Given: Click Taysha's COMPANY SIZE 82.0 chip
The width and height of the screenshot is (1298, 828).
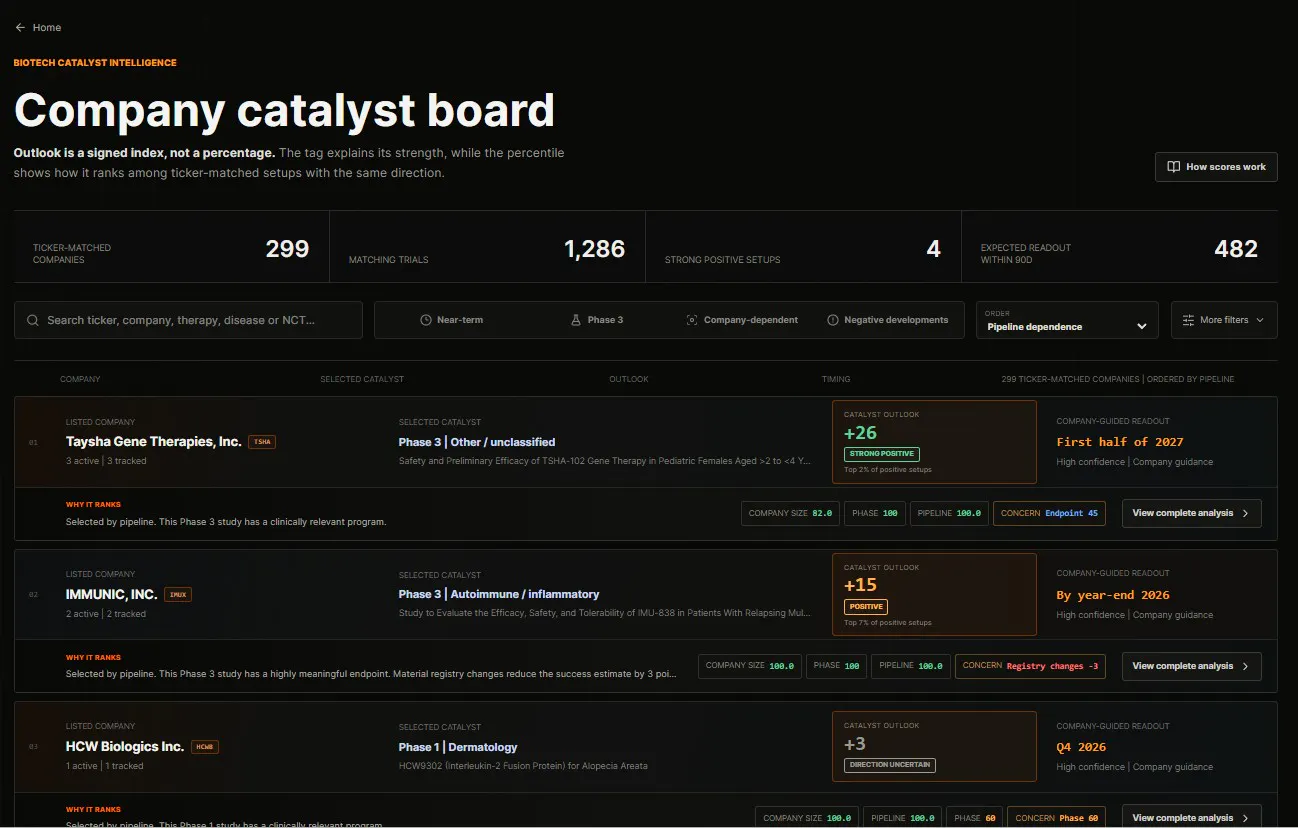Looking at the screenshot, I should click(x=790, y=513).
